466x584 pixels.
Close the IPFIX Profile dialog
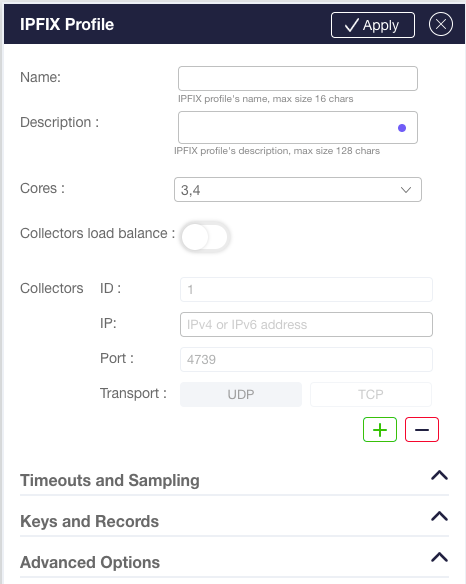pos(441,25)
